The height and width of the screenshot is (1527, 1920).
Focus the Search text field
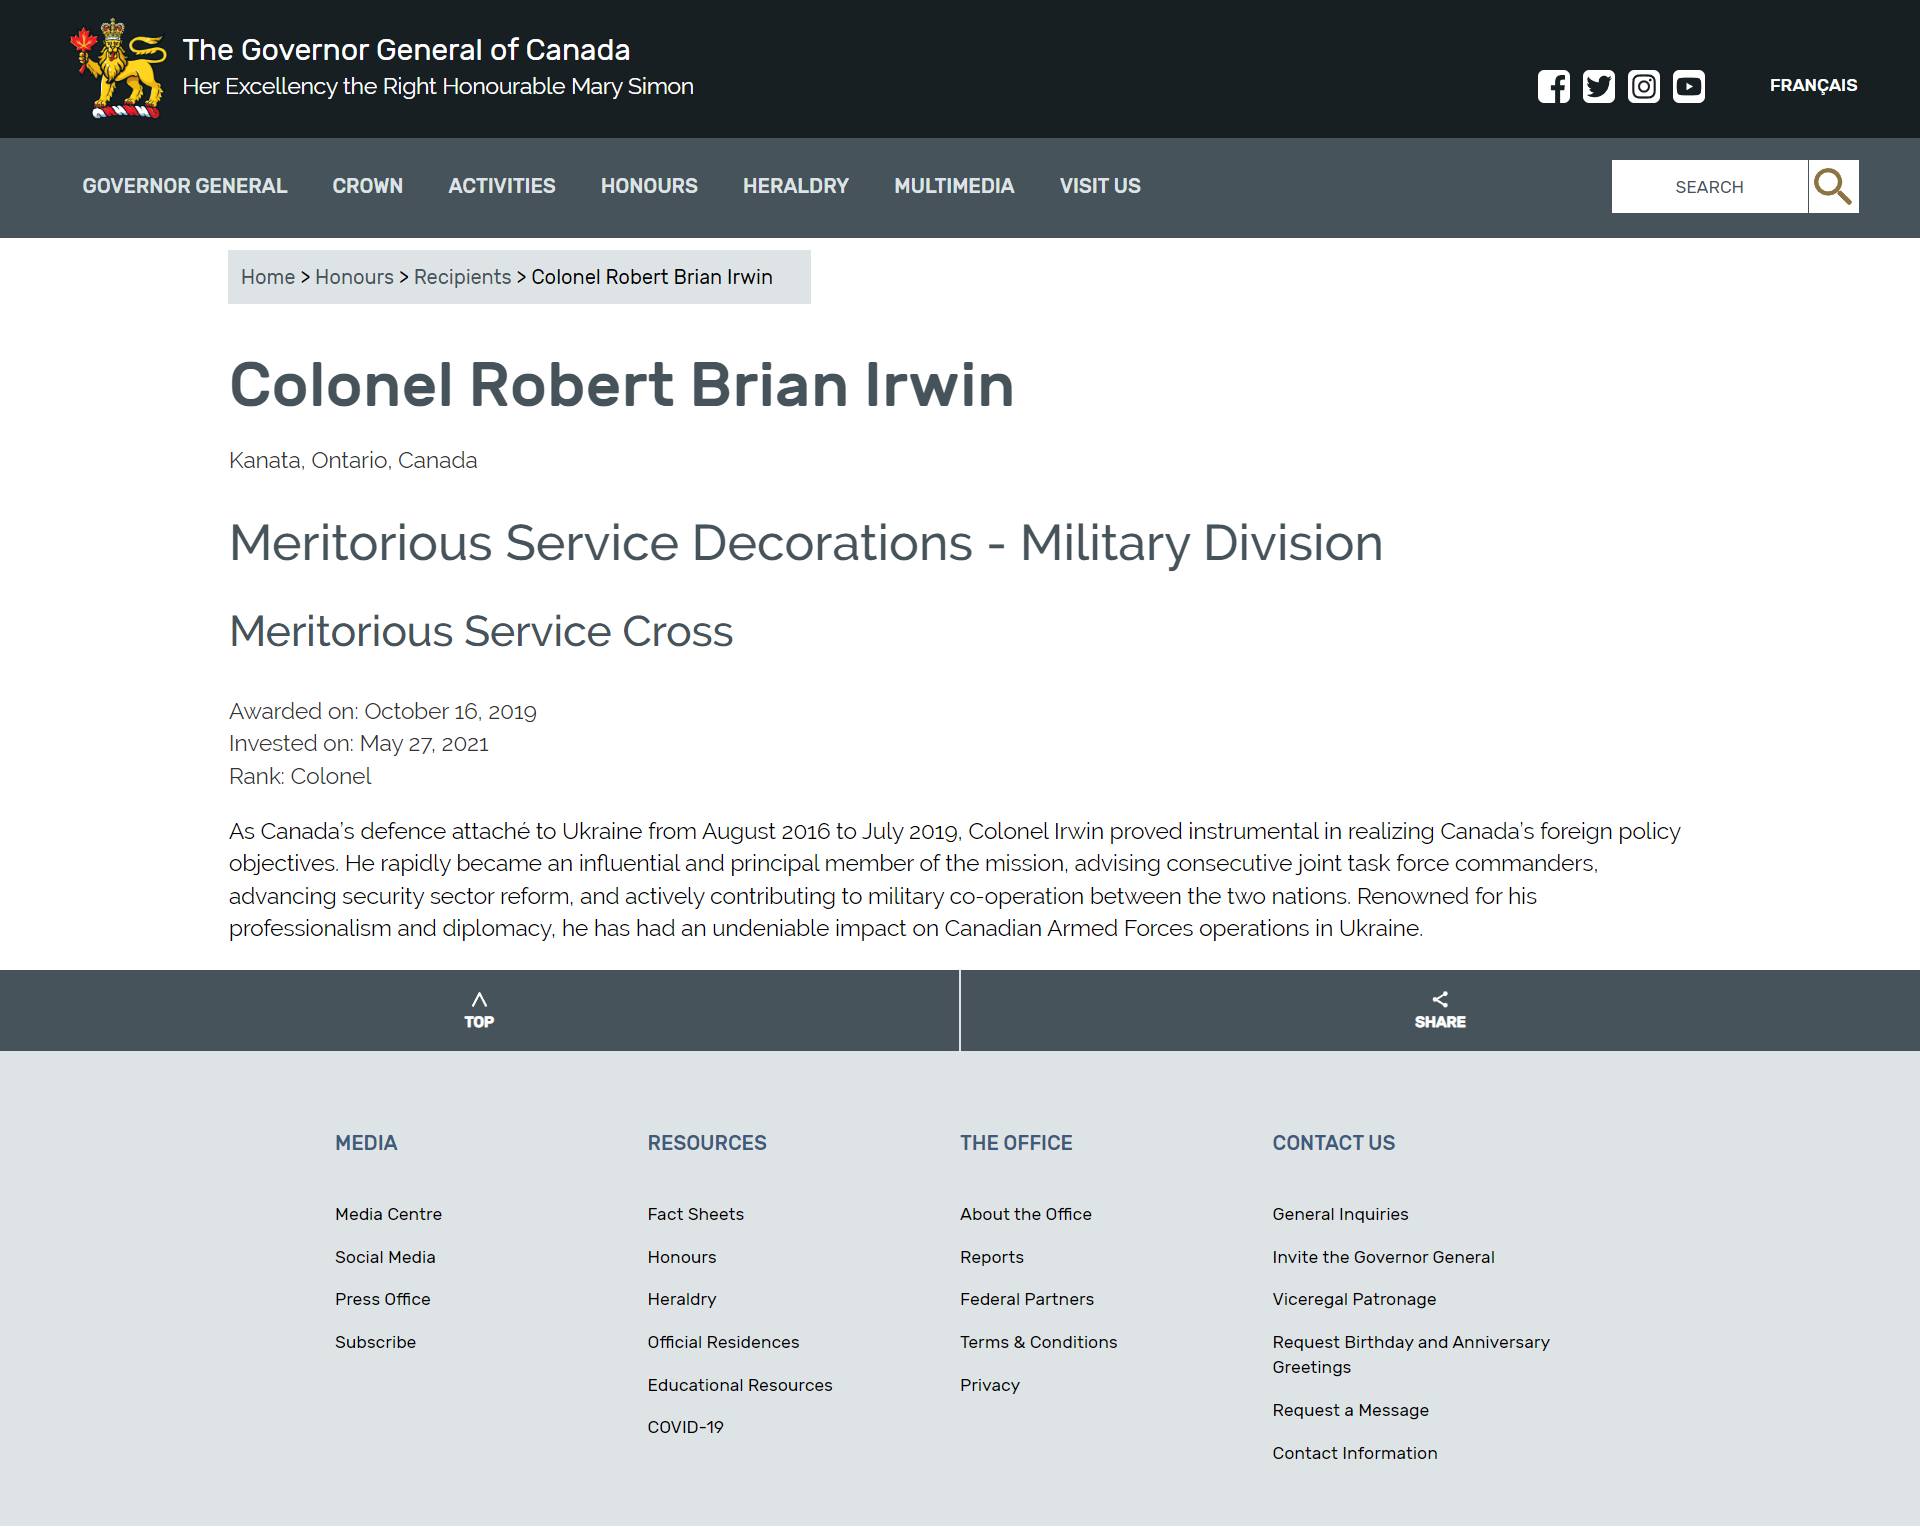[x=1708, y=187]
